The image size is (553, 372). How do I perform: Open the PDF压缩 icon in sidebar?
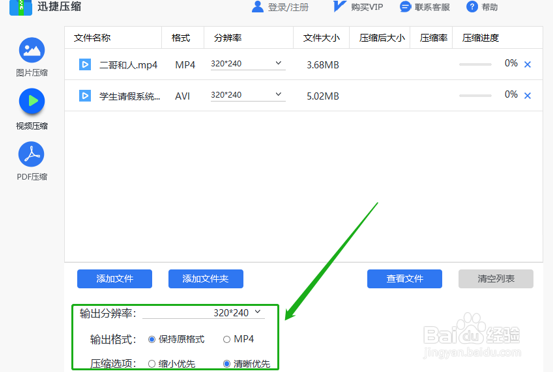coord(31,154)
